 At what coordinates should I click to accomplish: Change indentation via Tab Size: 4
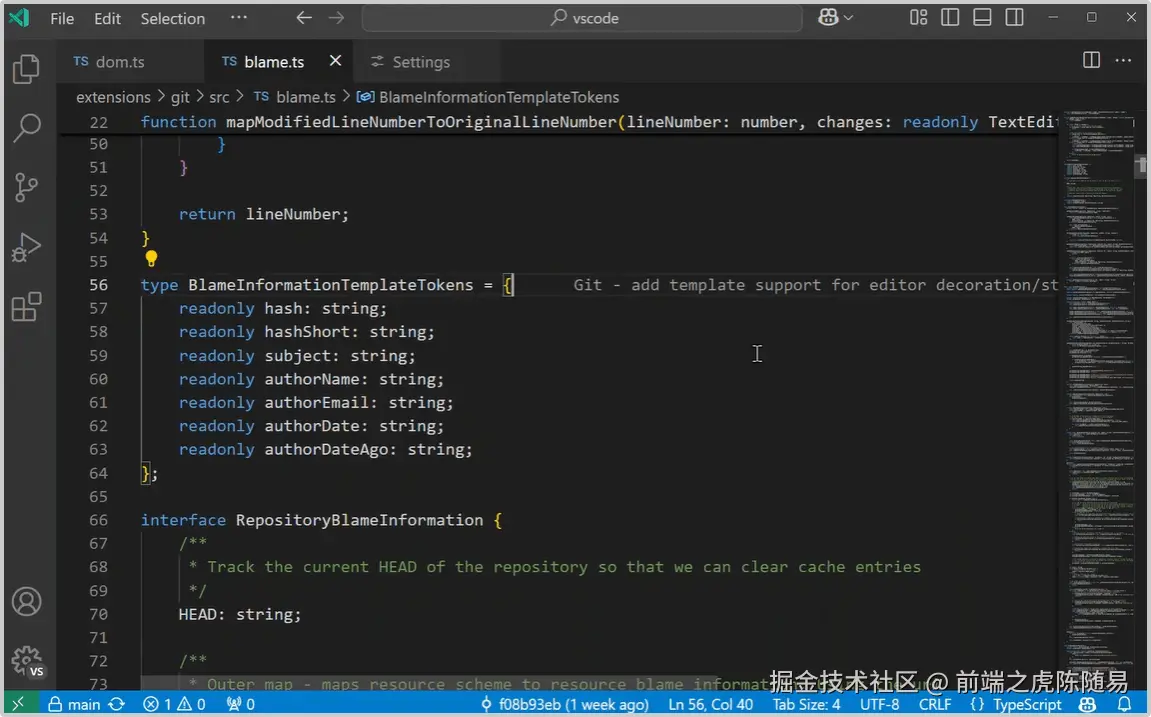806,704
